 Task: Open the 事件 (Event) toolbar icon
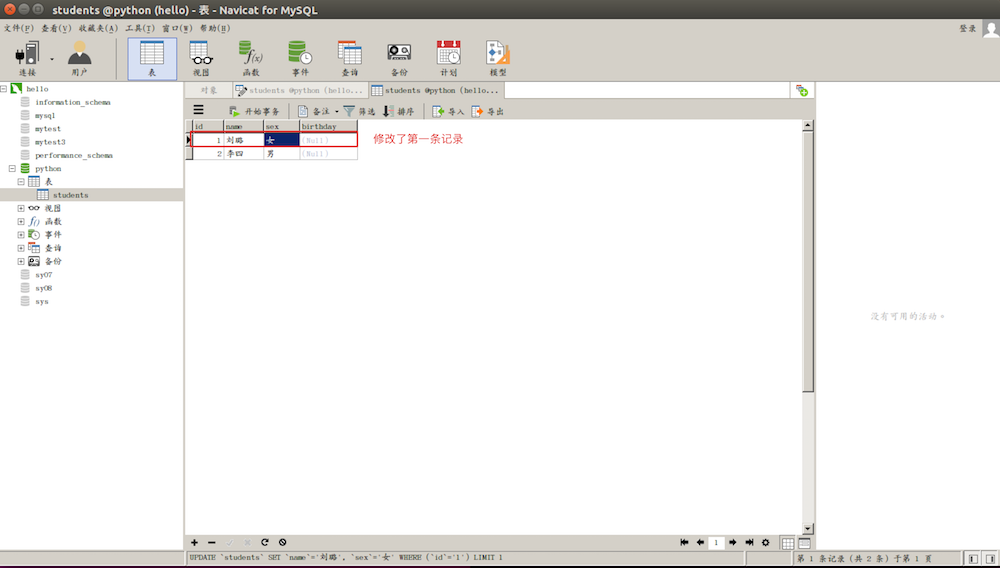300,58
